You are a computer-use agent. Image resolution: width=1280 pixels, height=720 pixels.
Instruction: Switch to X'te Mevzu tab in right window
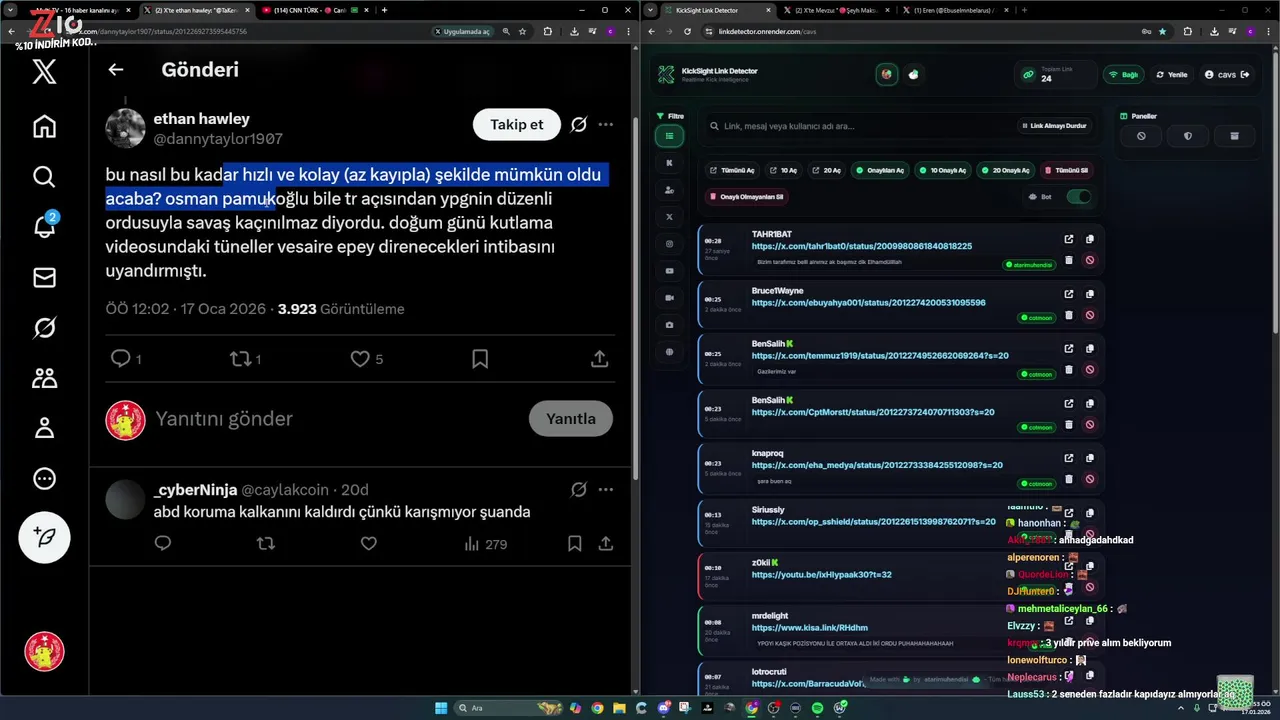pyautogui.click(x=838, y=10)
